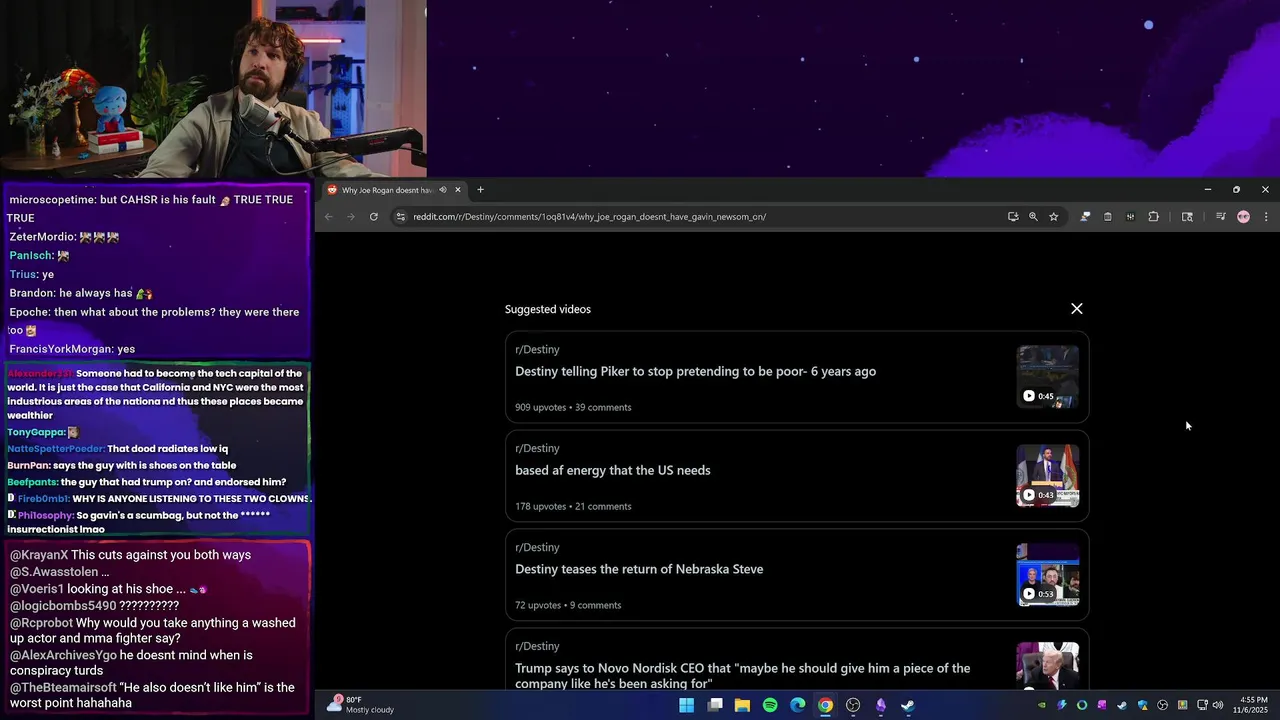Open Microsoft Edge from taskbar
The height and width of the screenshot is (720, 1280).
click(x=797, y=705)
